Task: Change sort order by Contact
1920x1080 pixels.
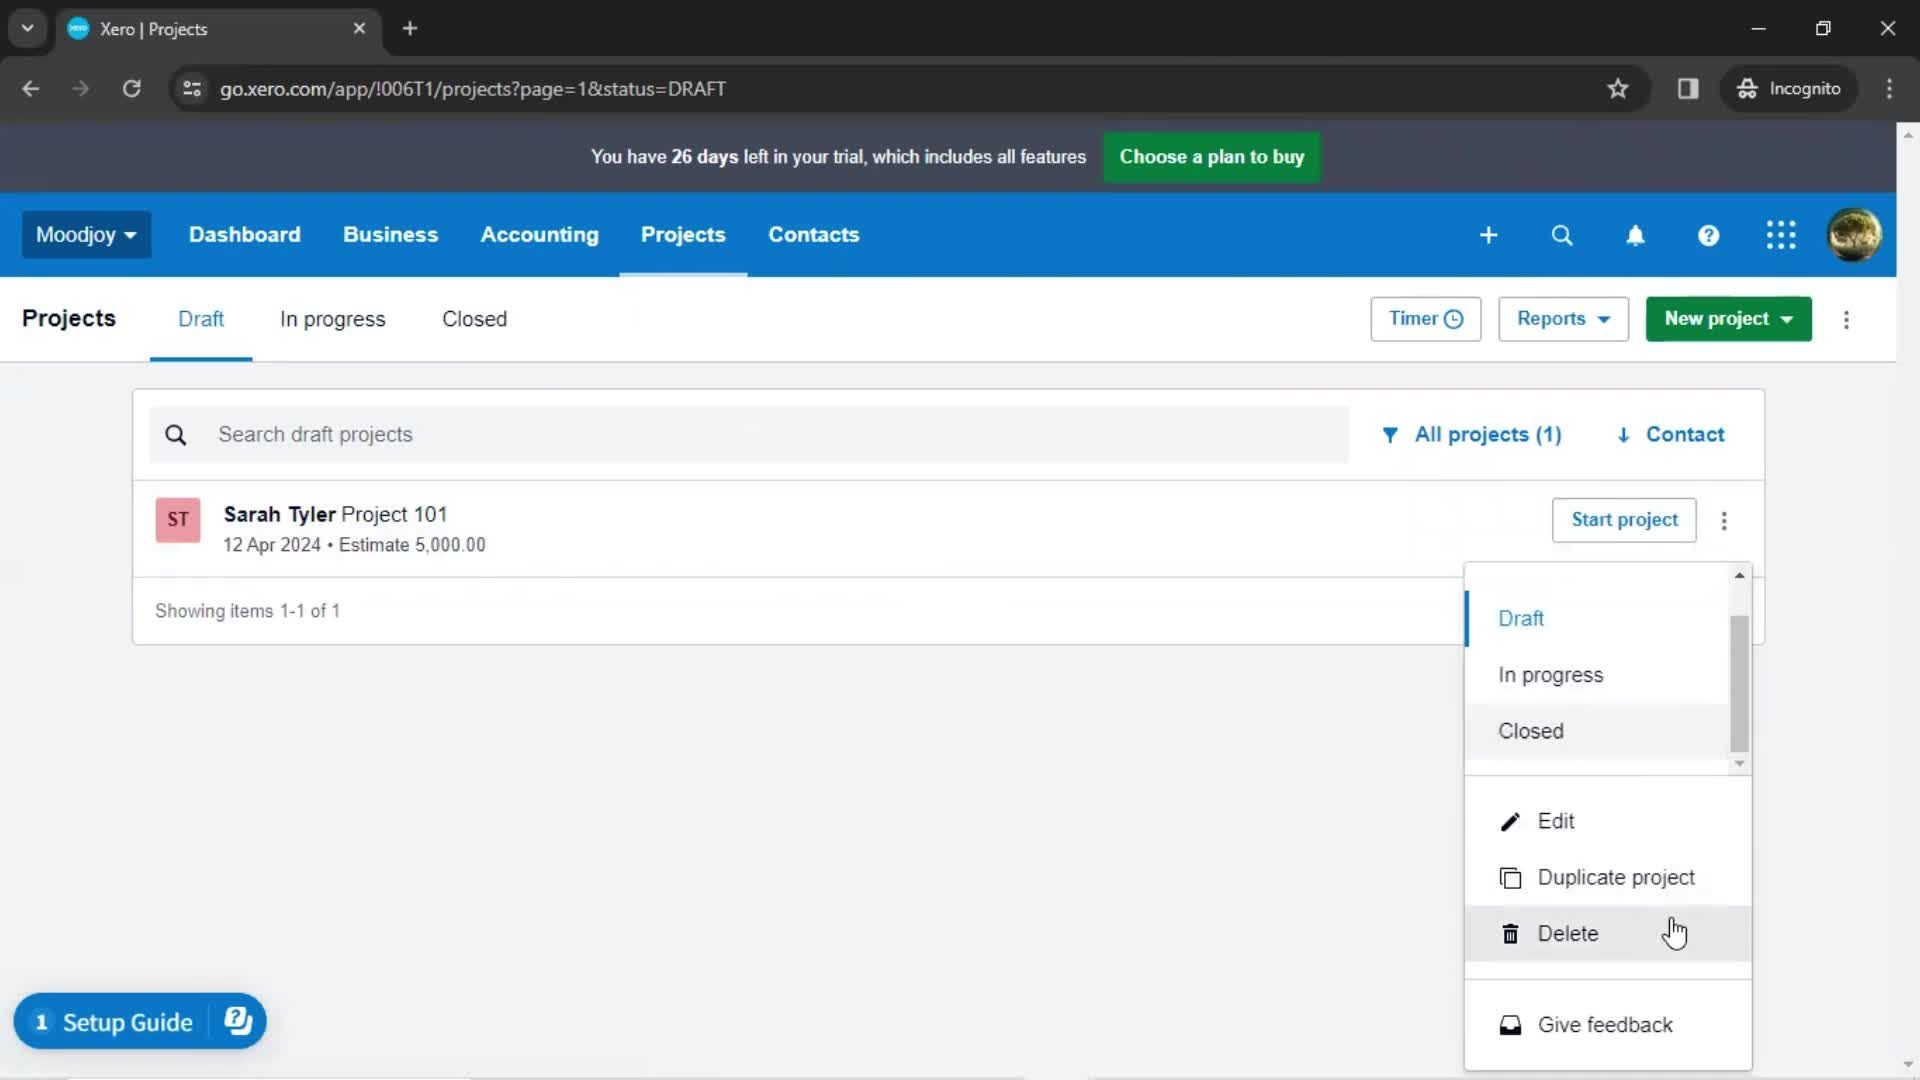Action: [x=1670, y=435]
